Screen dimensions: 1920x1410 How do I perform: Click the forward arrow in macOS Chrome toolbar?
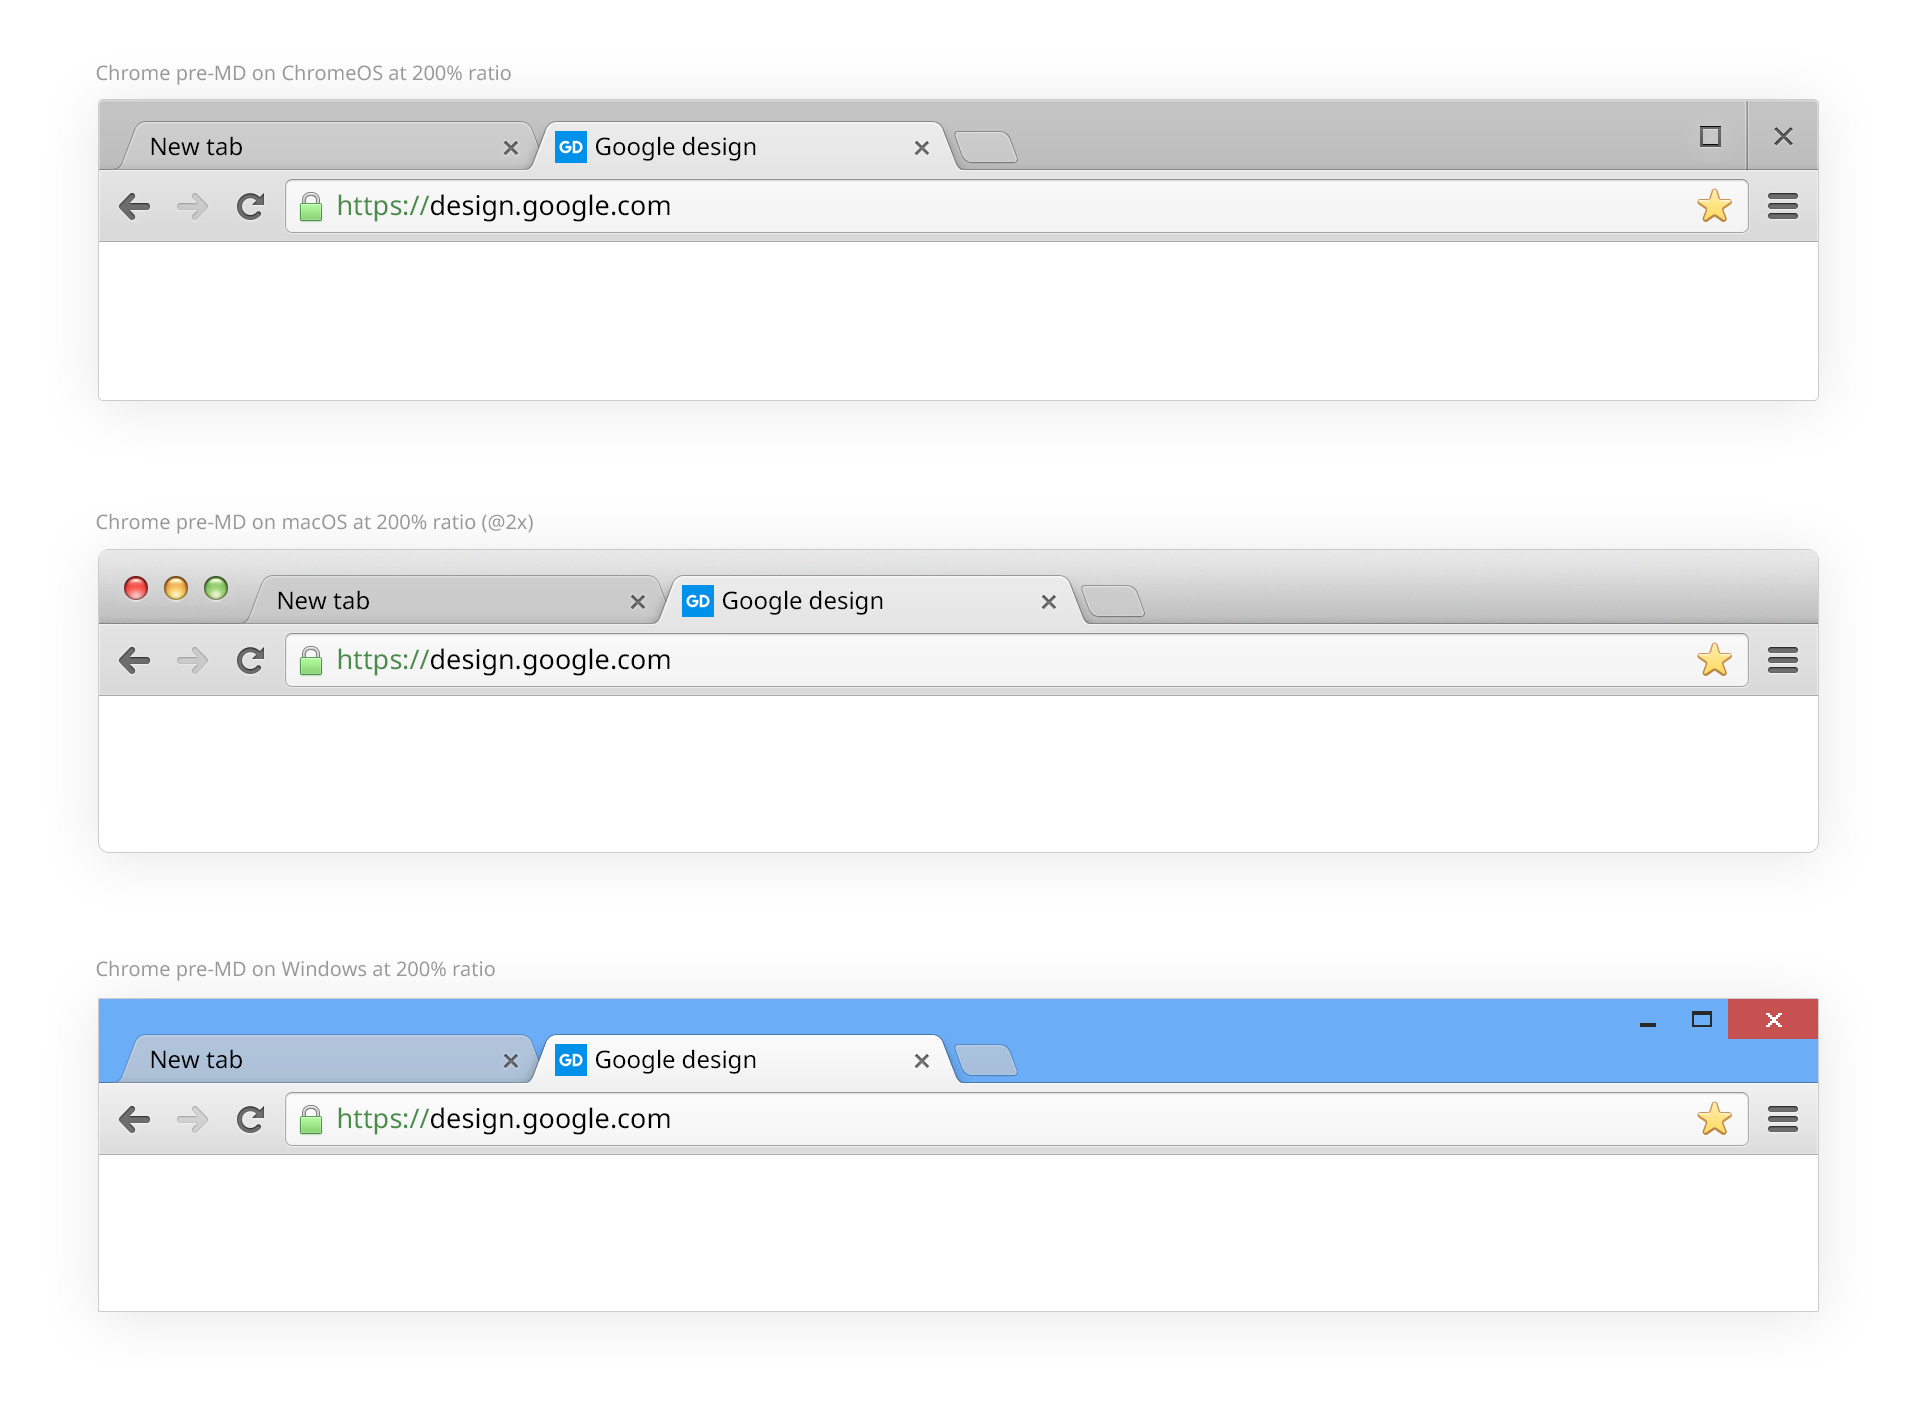189,659
